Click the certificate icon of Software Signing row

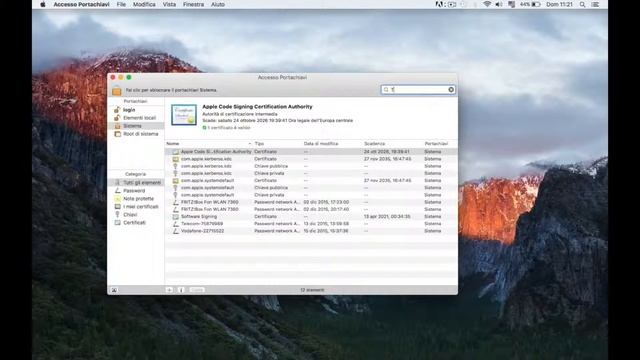pos(176,217)
